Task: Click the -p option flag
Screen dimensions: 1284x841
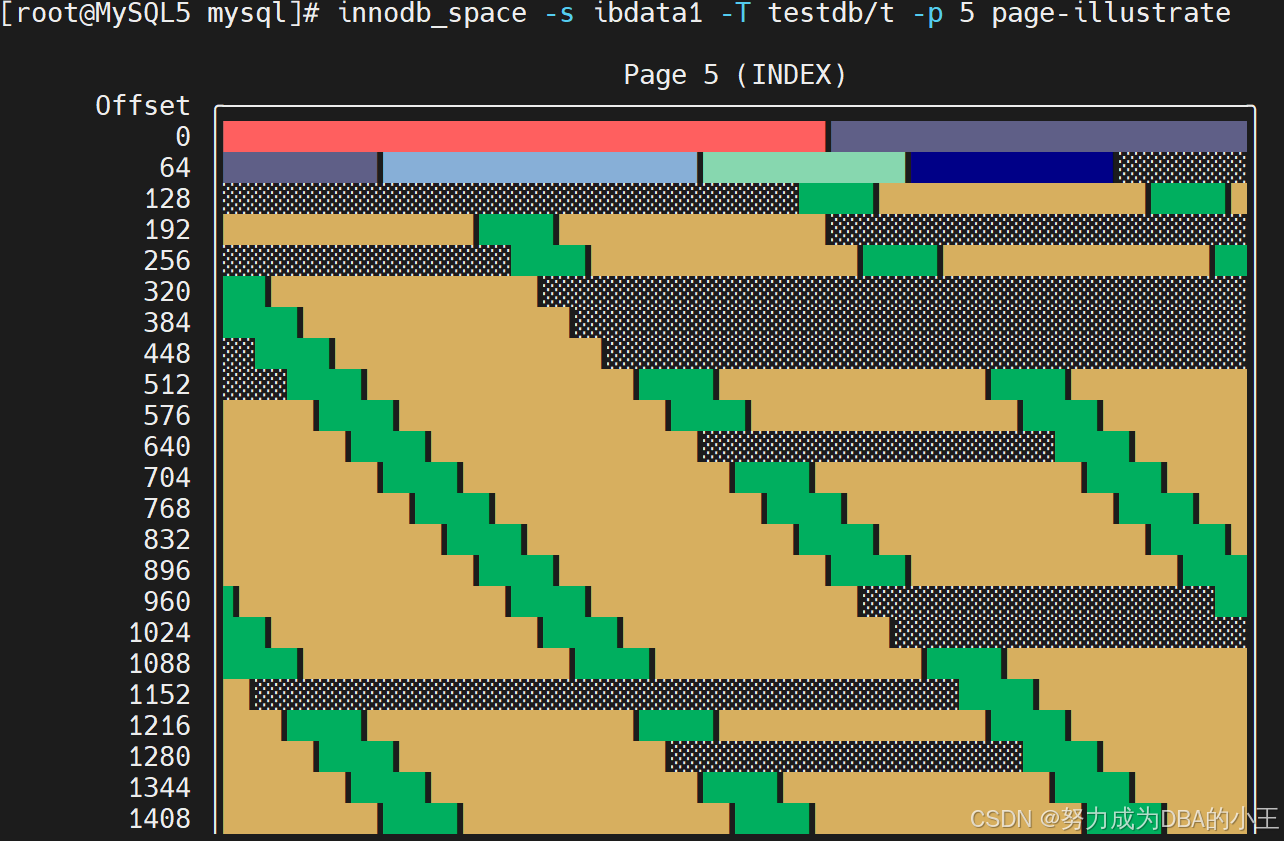Action: coord(927,14)
